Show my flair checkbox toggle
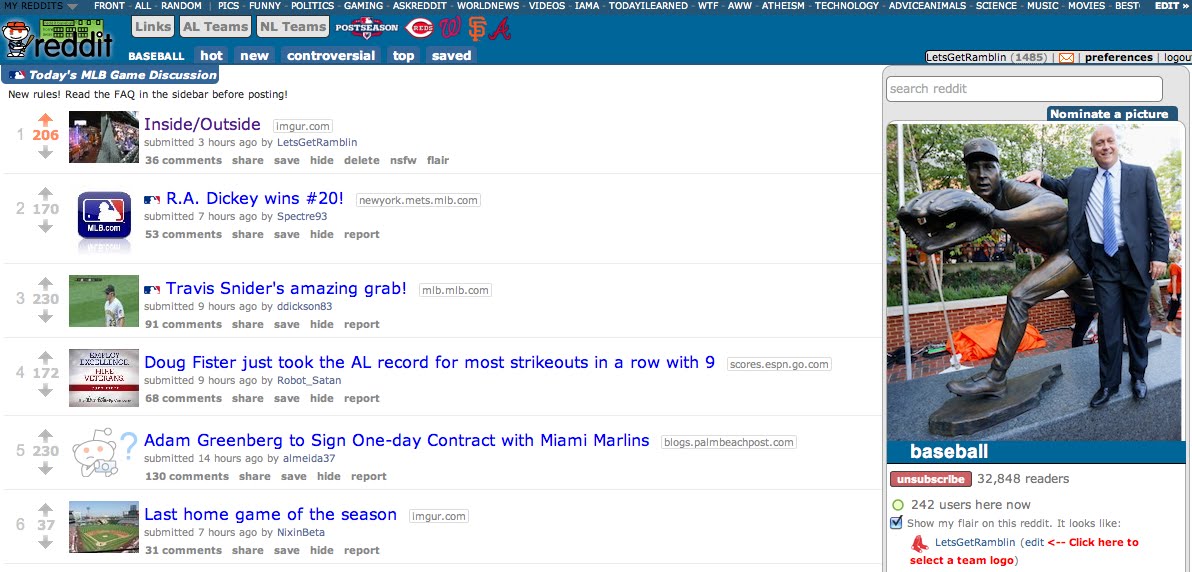Viewport: 1192px width, 572px height. coord(896,523)
